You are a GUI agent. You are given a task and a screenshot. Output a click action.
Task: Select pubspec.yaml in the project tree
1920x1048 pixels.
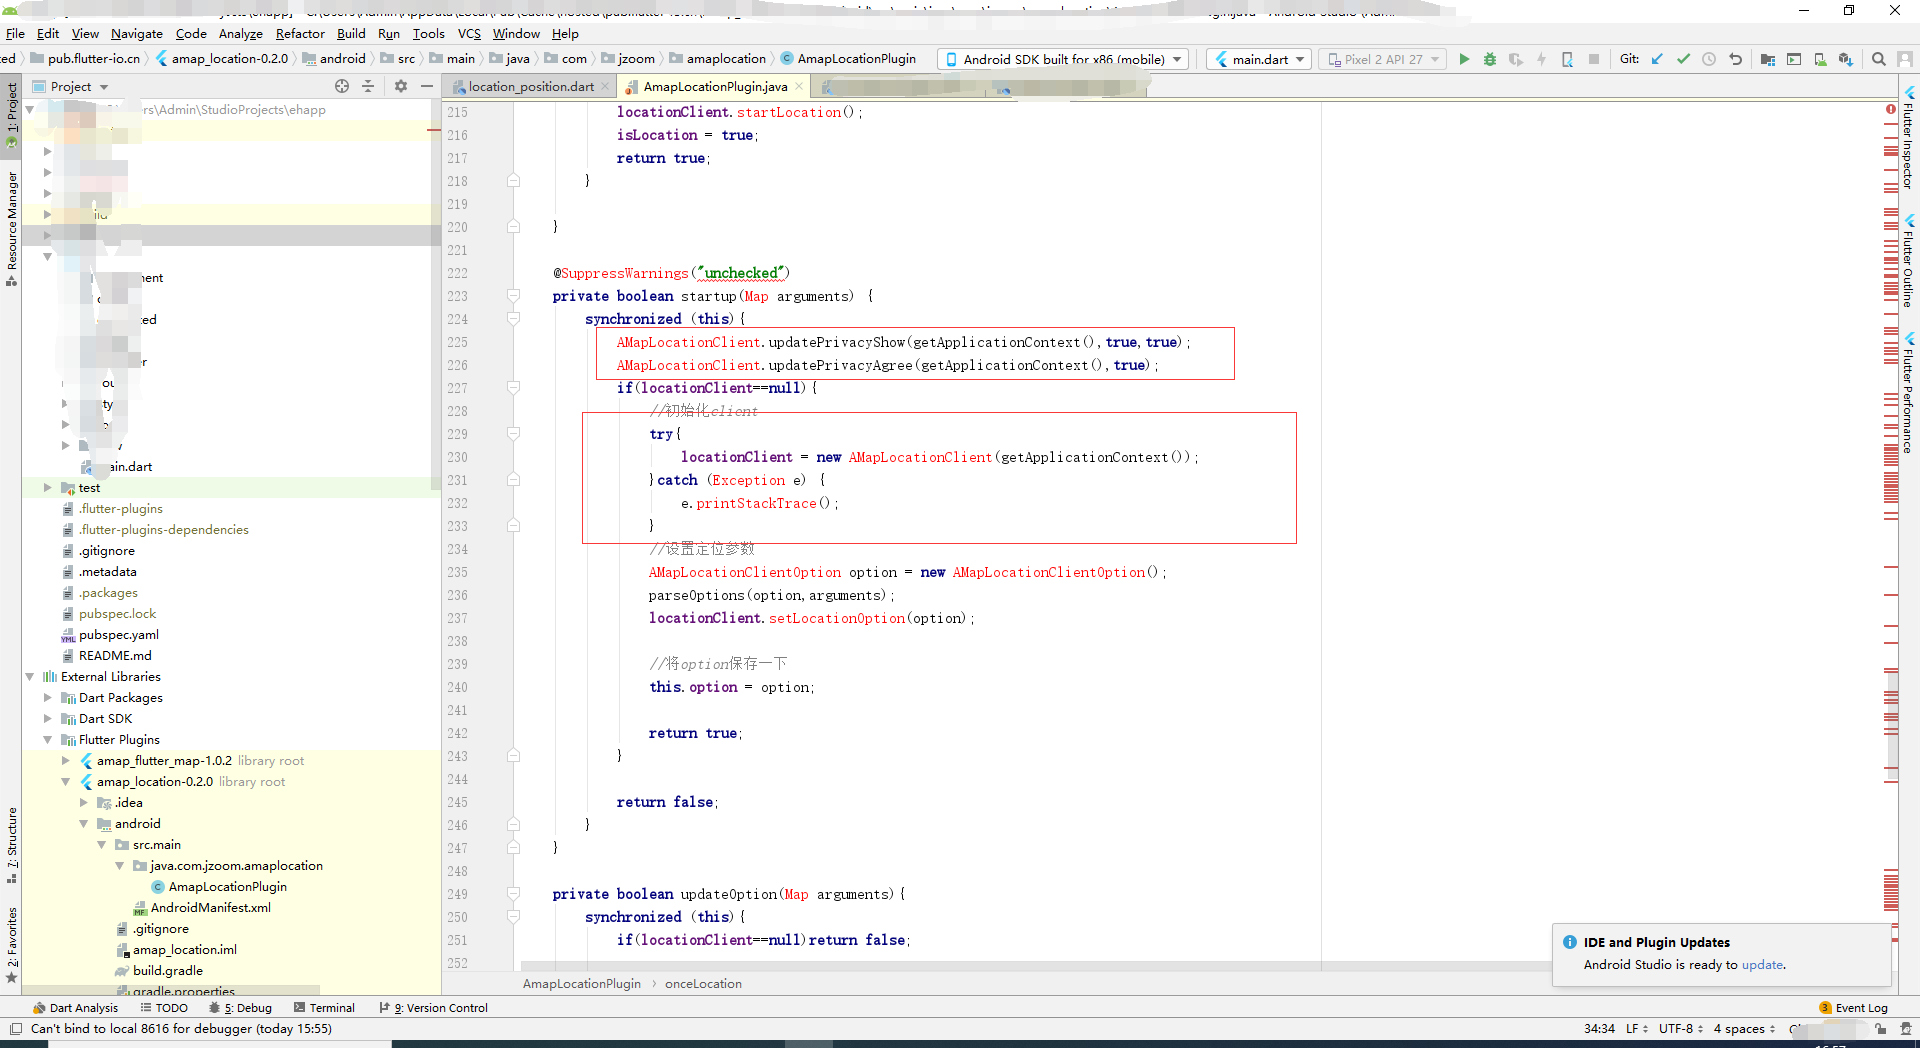click(x=119, y=635)
